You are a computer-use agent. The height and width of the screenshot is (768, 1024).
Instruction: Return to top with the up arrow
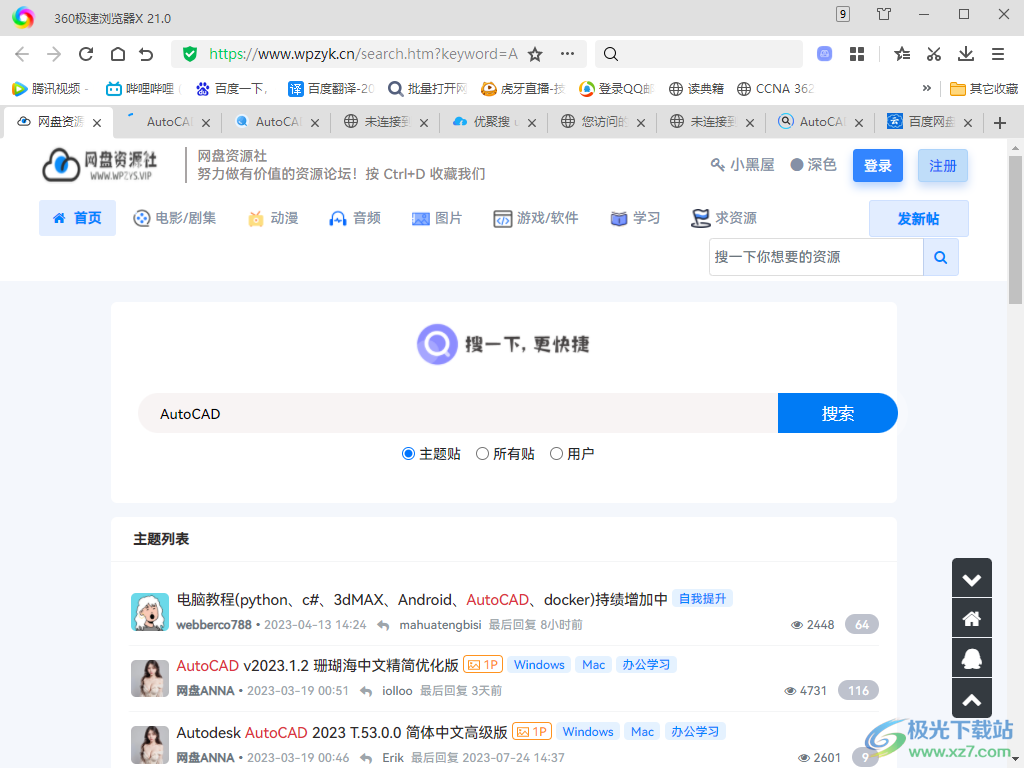tap(972, 699)
